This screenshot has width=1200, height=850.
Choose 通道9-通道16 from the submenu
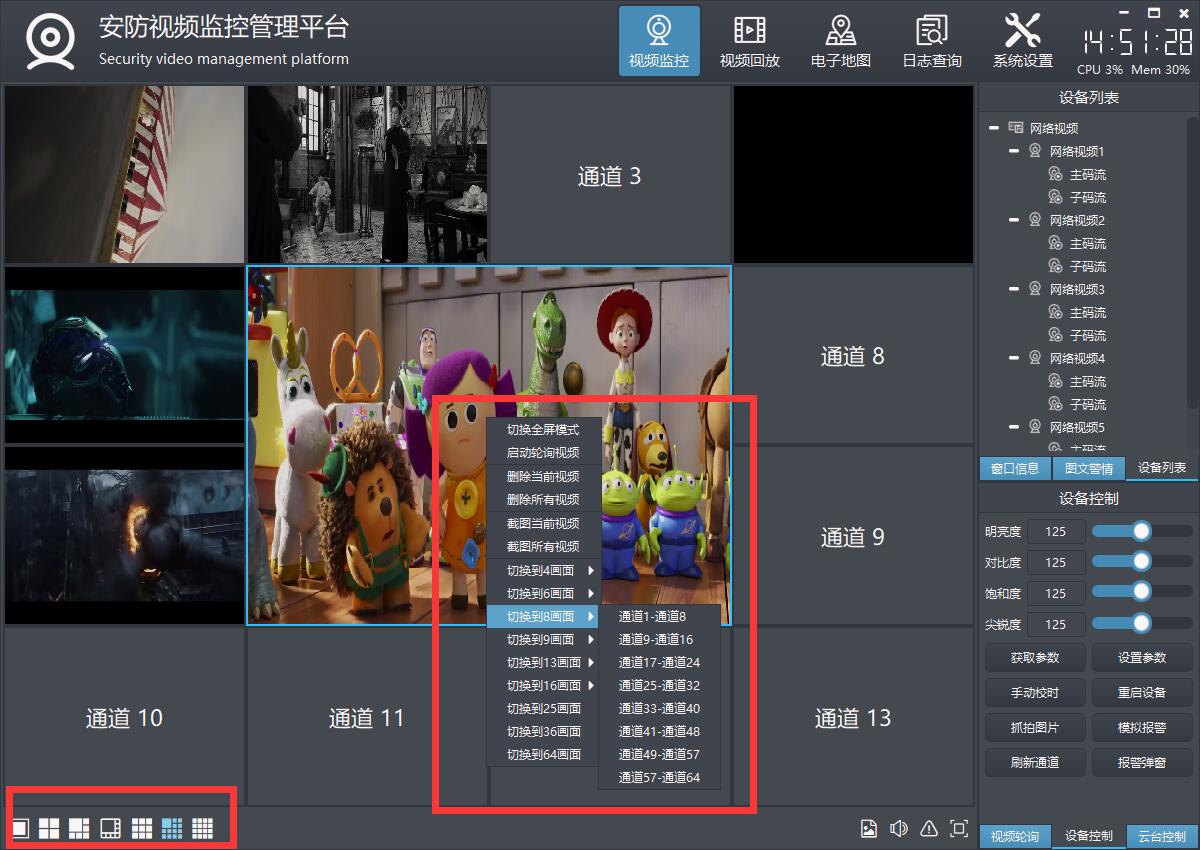click(655, 639)
